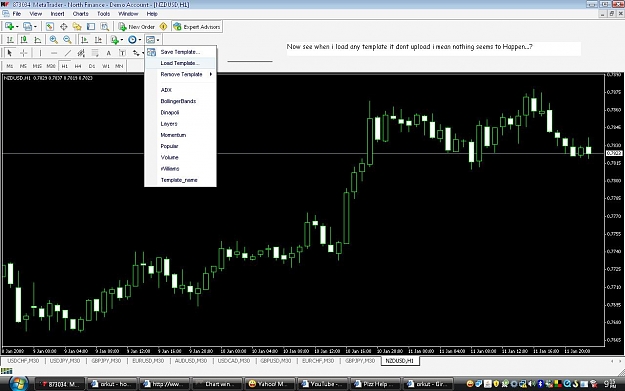This screenshot has height=391, width=625.
Task: Open the Charts menu
Action: (x=81, y=14)
